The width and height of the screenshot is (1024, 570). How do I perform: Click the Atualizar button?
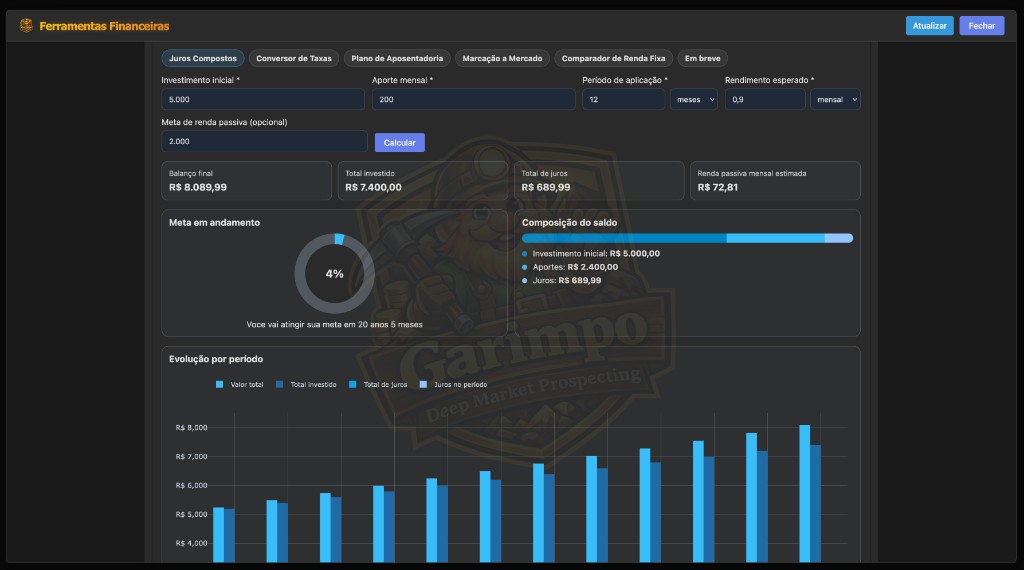coord(929,25)
